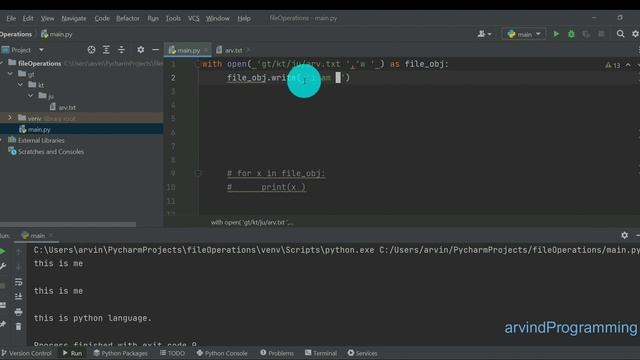This screenshot has height=360, width=640.
Task: Start debugging with the green bug icon
Action: (x=571, y=34)
